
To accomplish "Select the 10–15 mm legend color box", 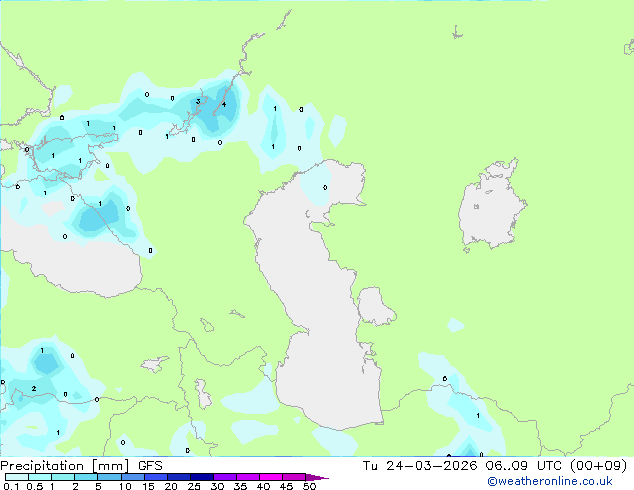I will 133,477.
